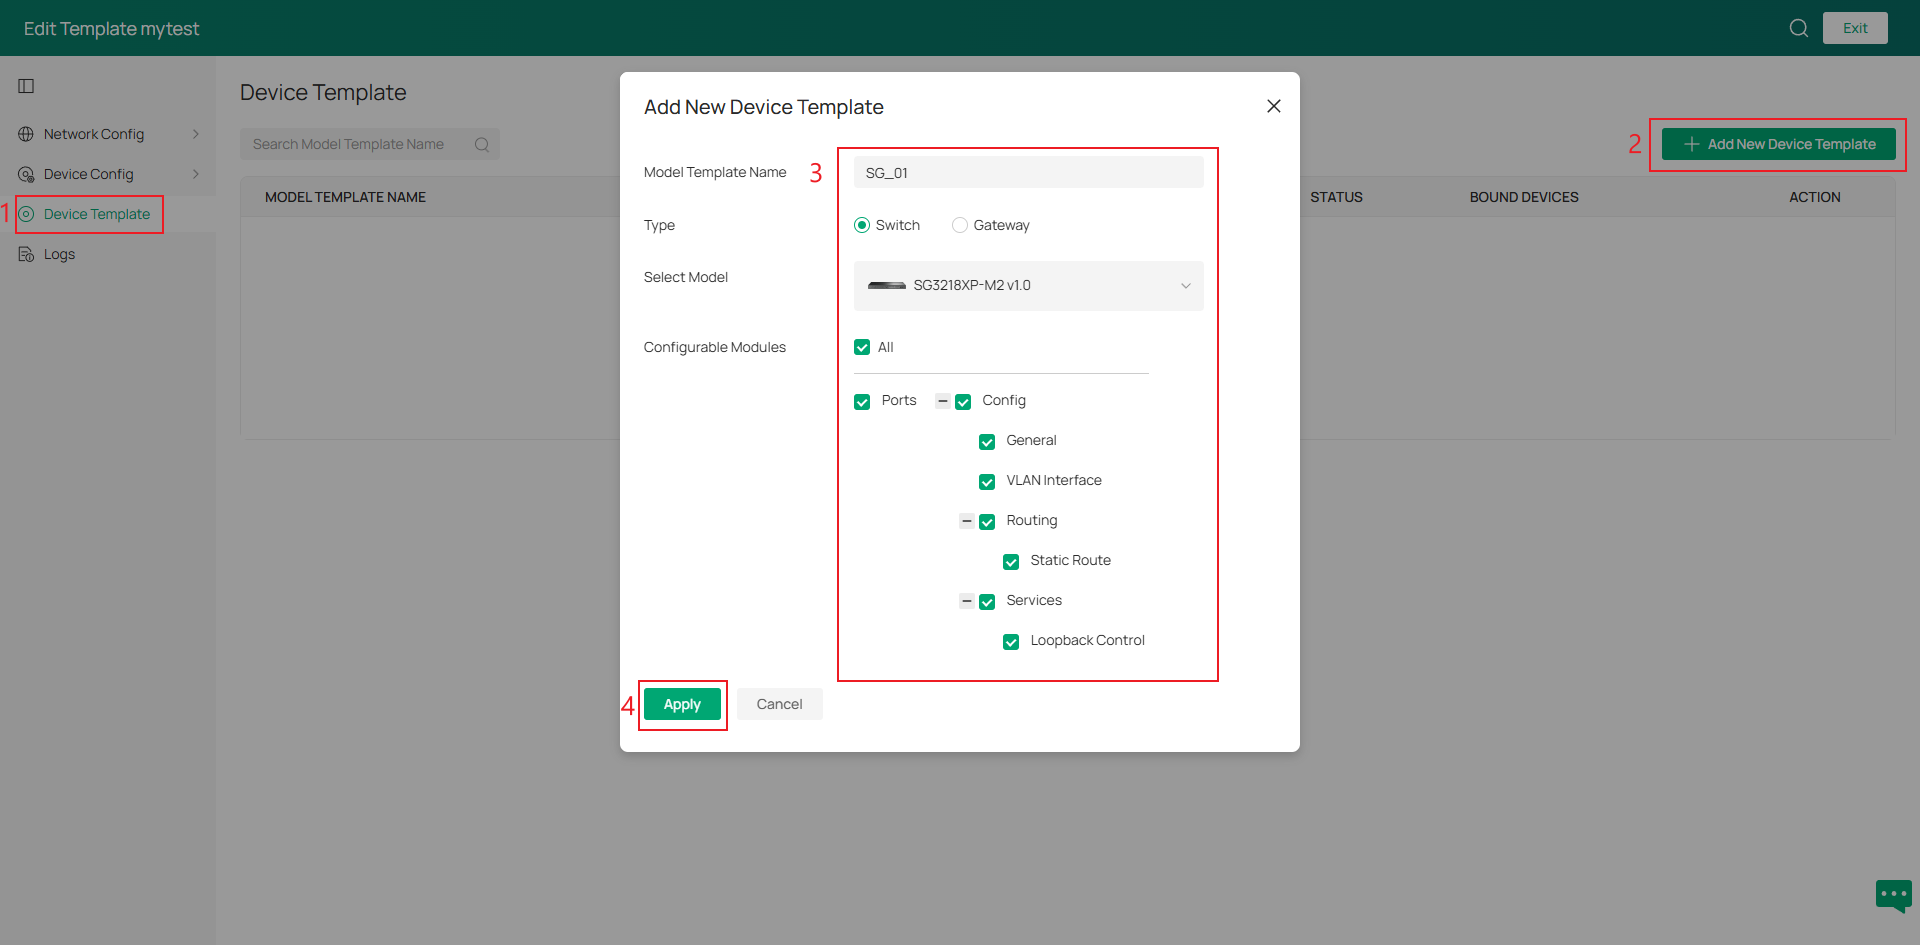Screen dimensions: 1920x945
Task: Expand the Device Config chevron
Action: pyautogui.click(x=196, y=174)
